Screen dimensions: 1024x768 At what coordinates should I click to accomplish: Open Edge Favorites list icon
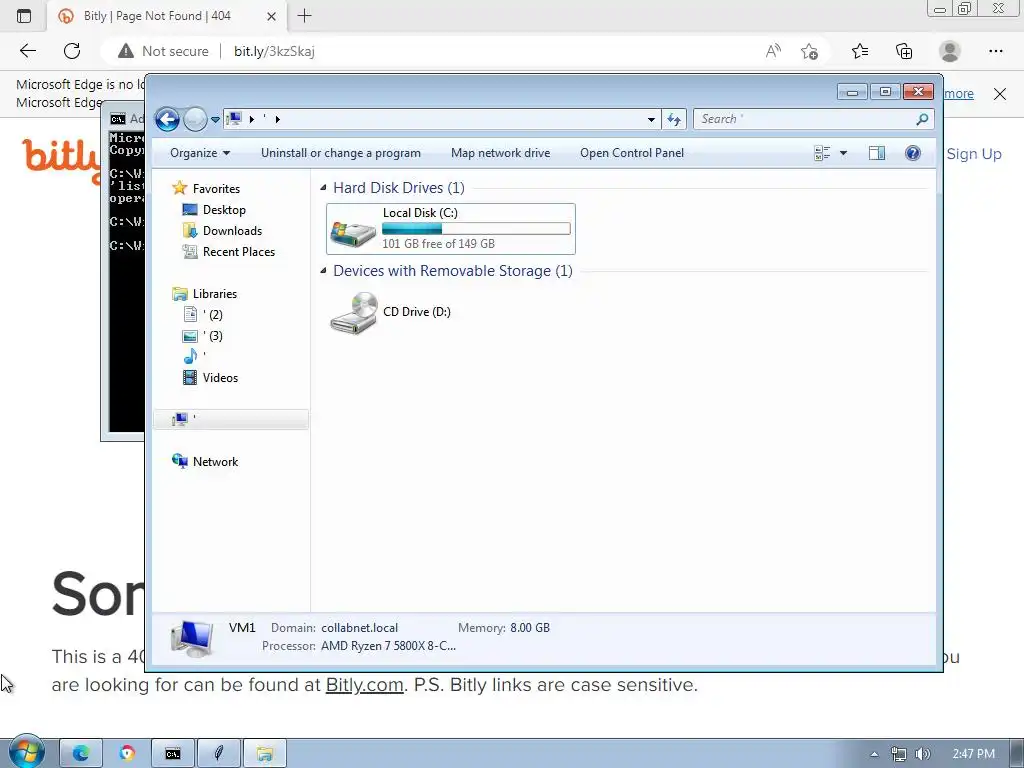(860, 51)
